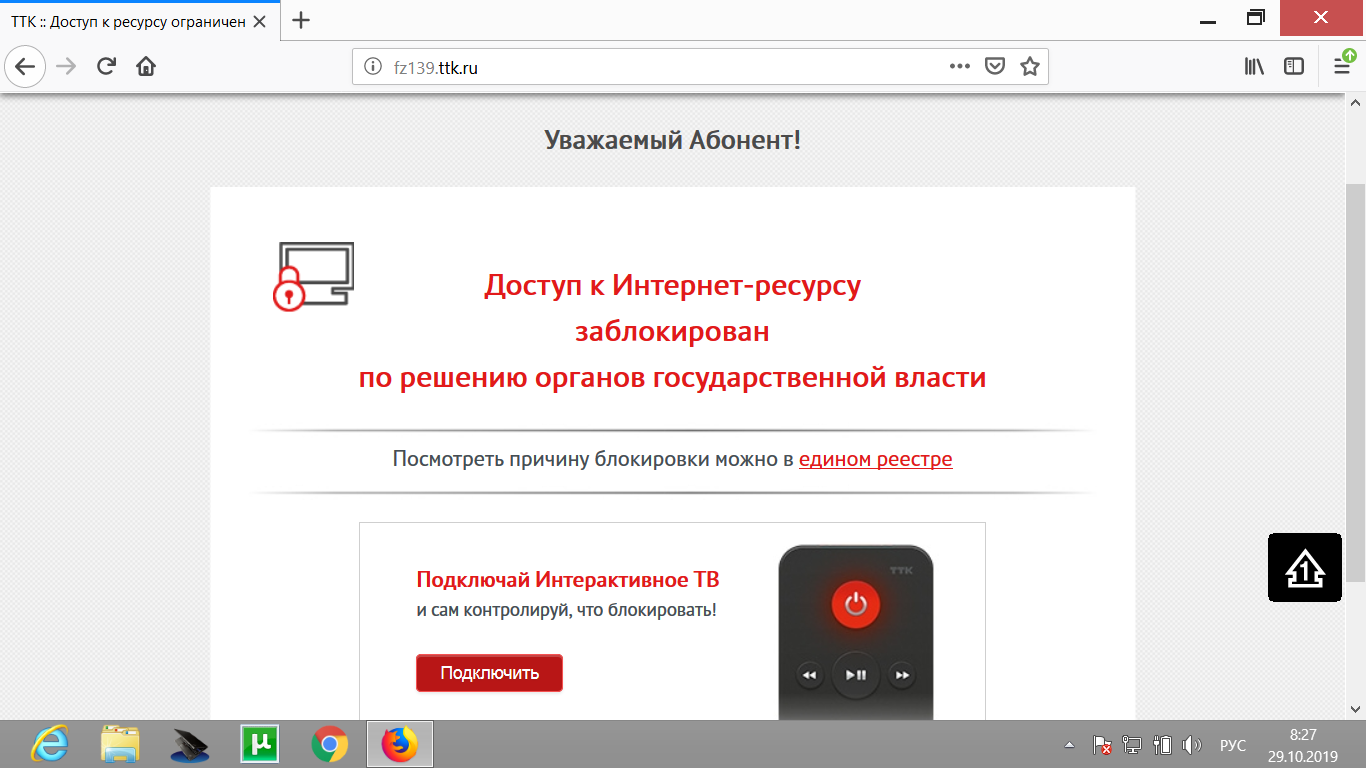Save the page to Pocket
This screenshot has width=1366, height=768.
tap(995, 67)
